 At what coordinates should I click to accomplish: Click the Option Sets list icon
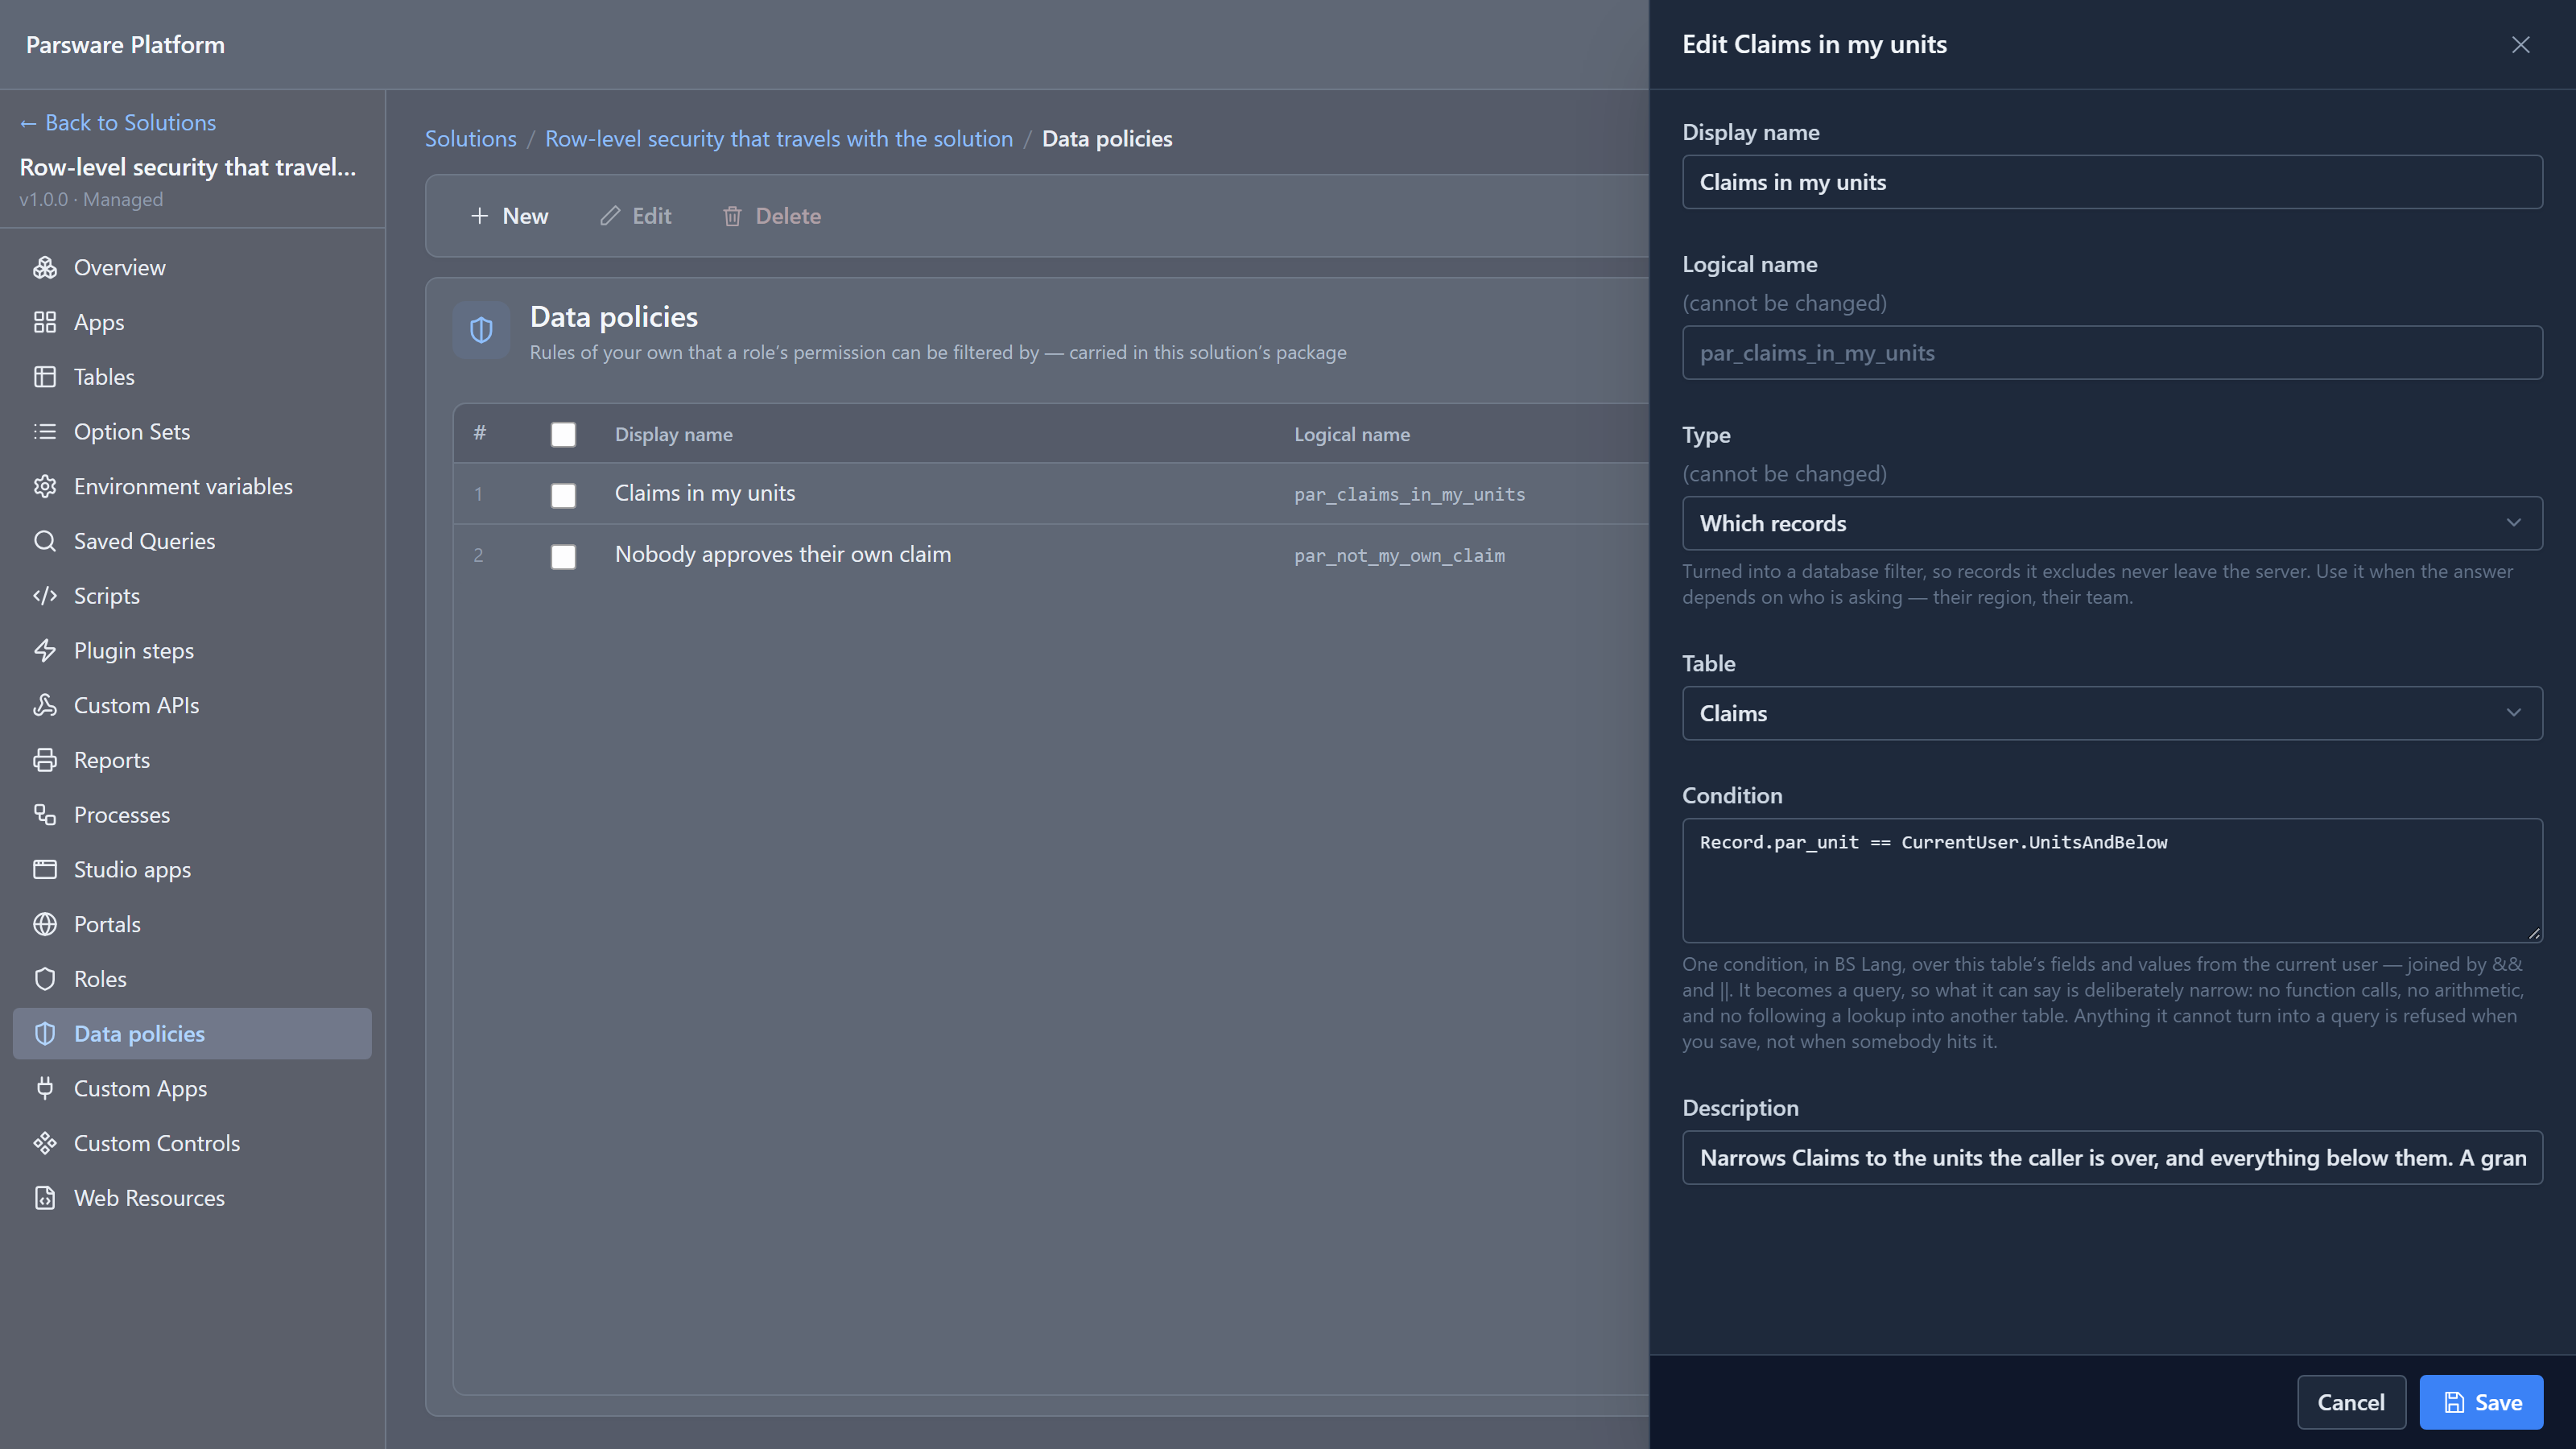[45, 431]
